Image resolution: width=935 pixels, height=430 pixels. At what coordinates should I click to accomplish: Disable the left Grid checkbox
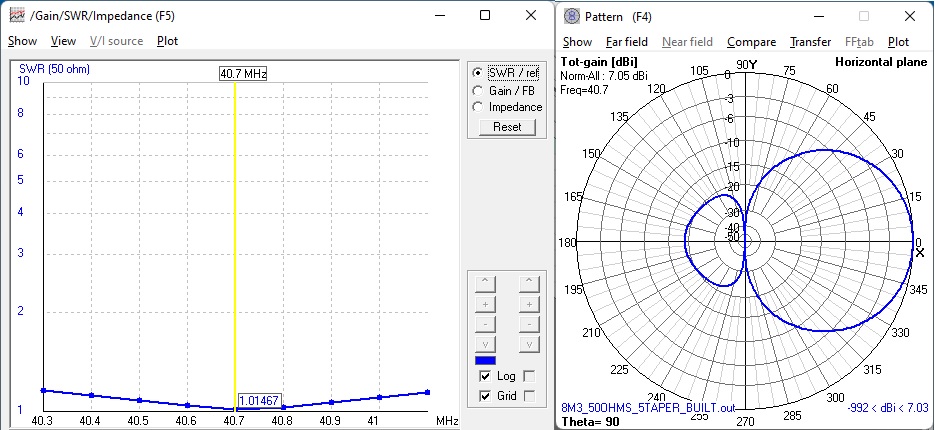[485, 396]
